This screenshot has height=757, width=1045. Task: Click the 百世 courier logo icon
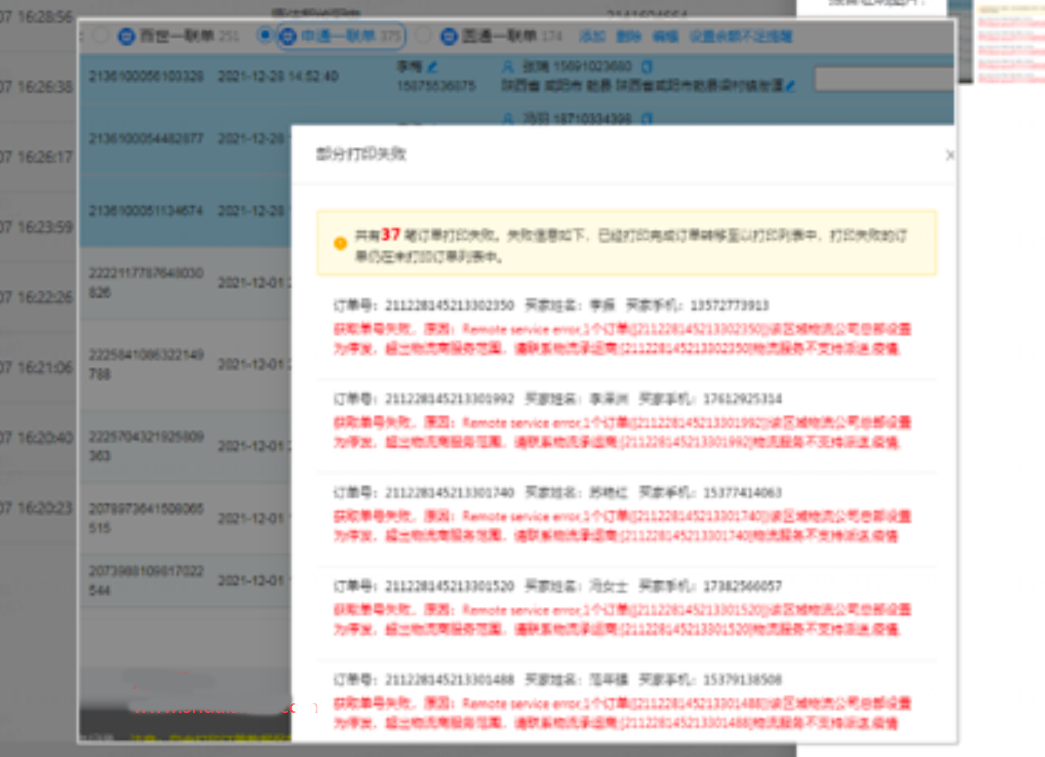point(126,36)
